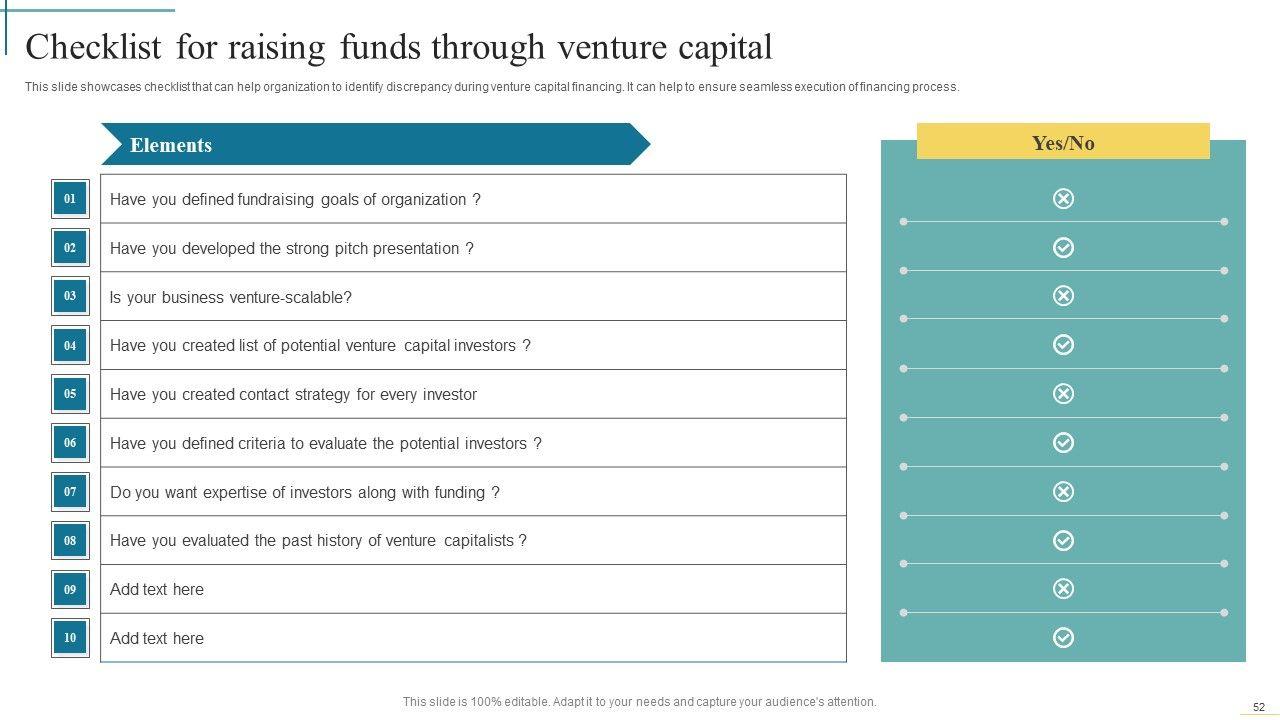Click the cross icon beside venture-scalable question
This screenshot has height=720, width=1280.
pos(1063,296)
